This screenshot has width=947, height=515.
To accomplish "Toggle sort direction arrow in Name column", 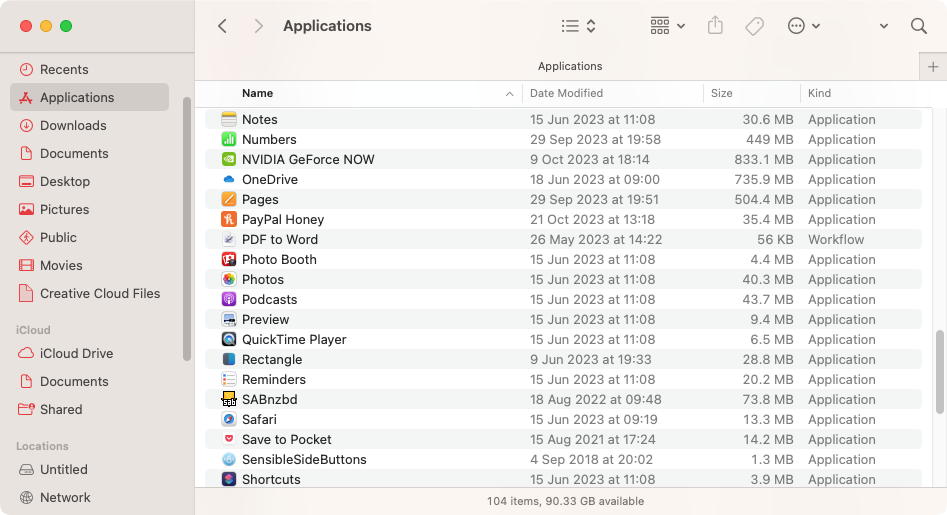I will 509,94.
